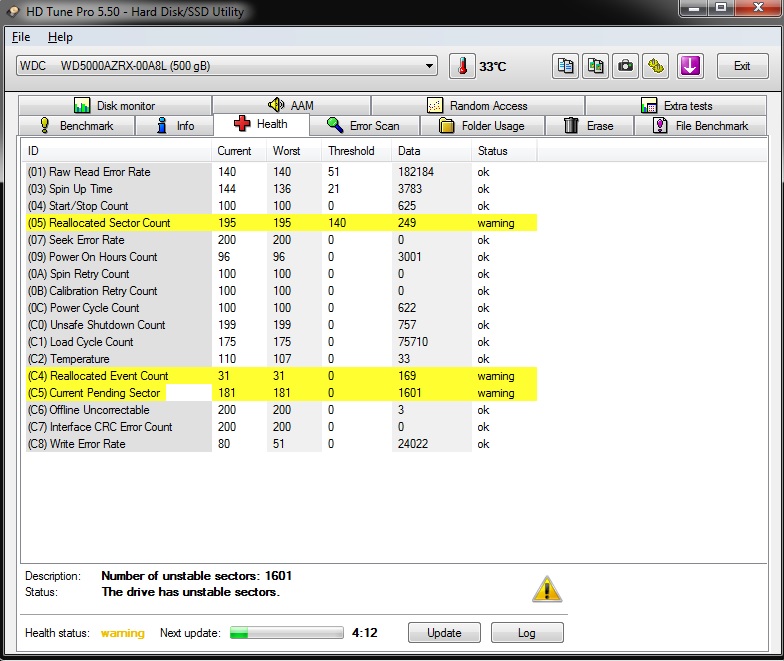
Task: Click the thermometer temperature icon
Action: [462, 66]
